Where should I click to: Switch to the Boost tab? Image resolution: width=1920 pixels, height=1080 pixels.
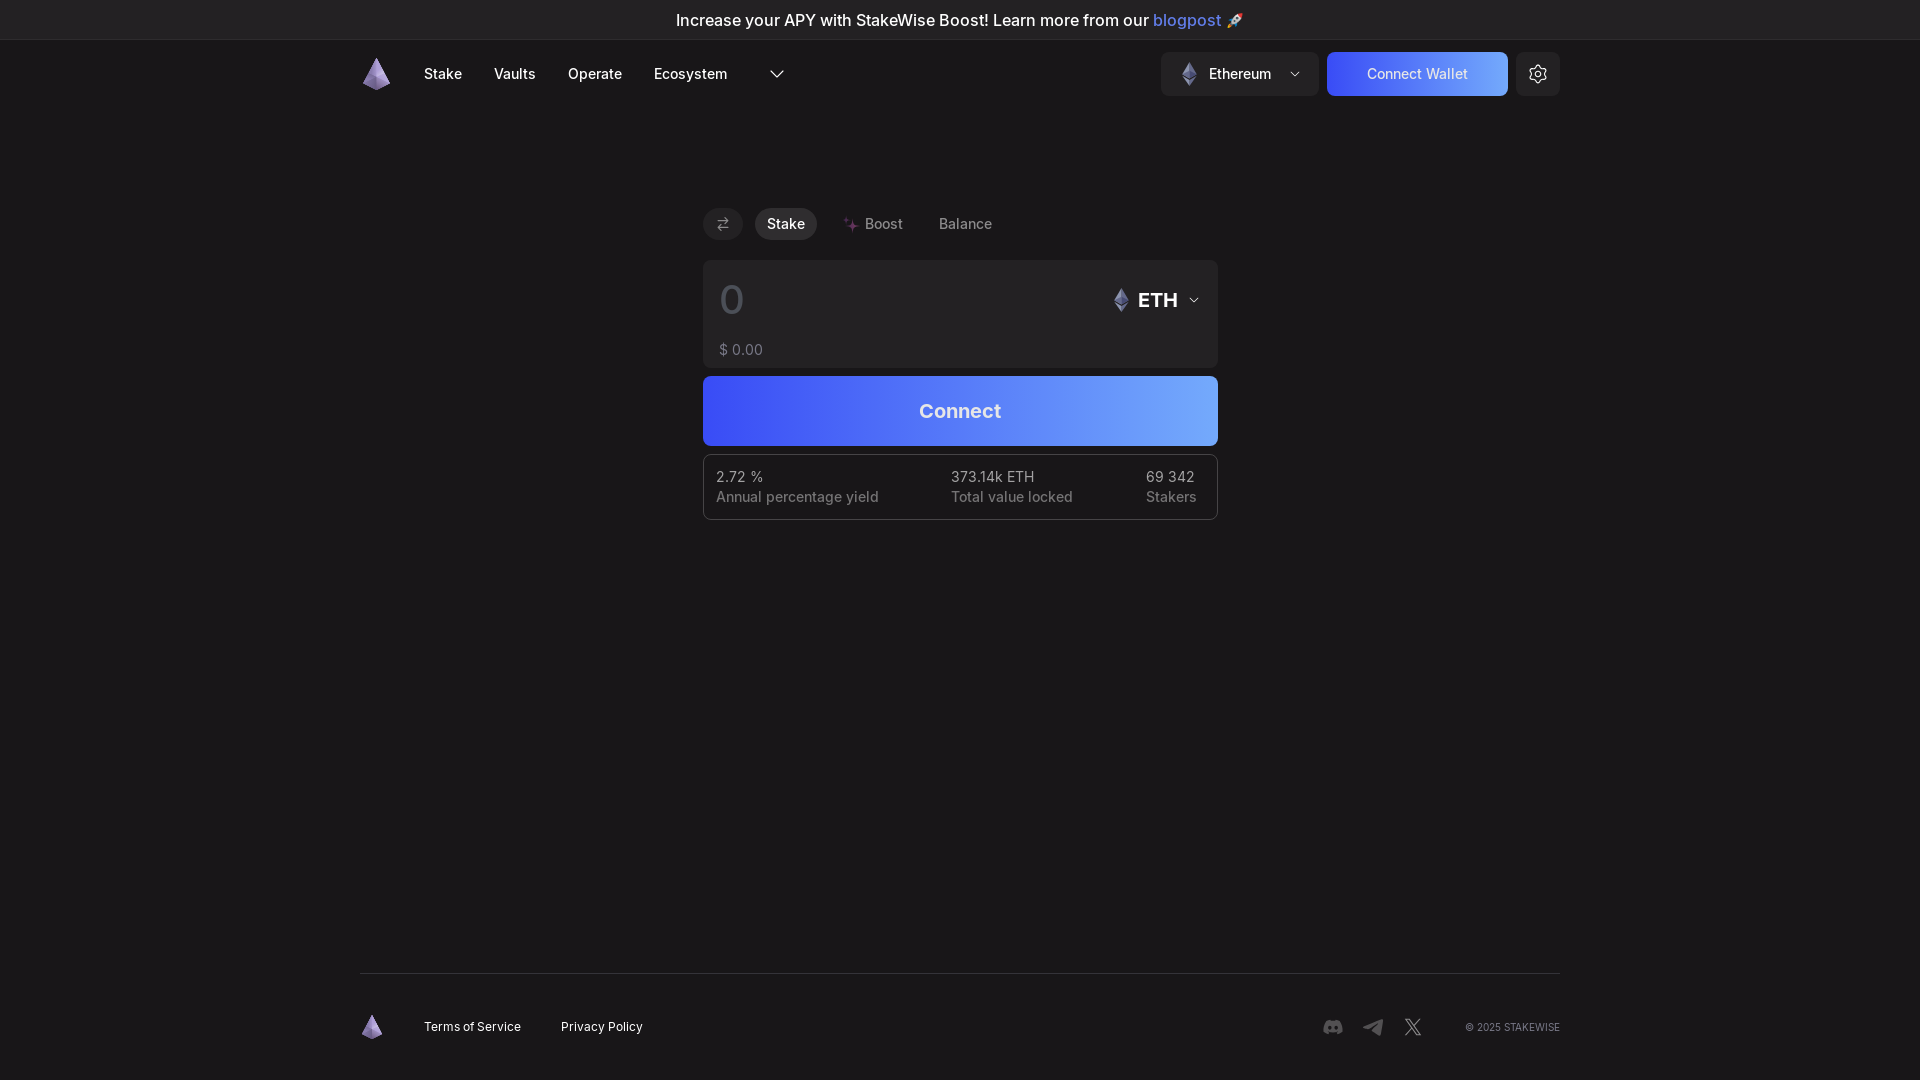(873, 224)
